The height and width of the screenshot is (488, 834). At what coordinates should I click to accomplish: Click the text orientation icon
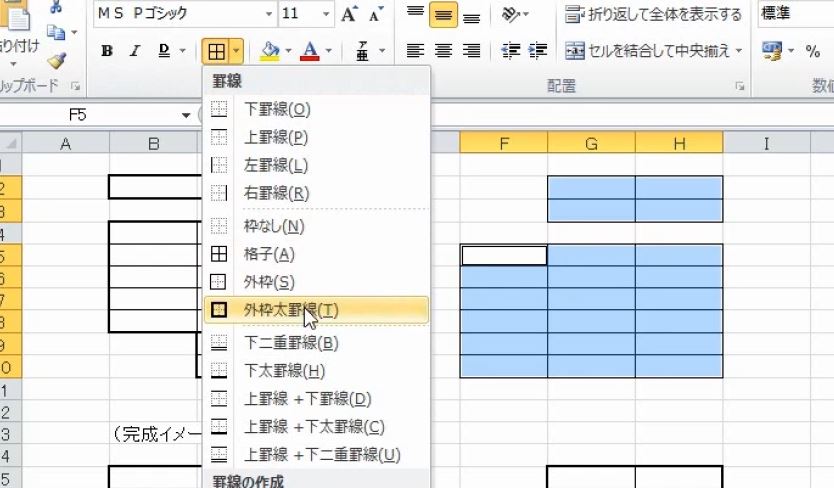[x=511, y=14]
